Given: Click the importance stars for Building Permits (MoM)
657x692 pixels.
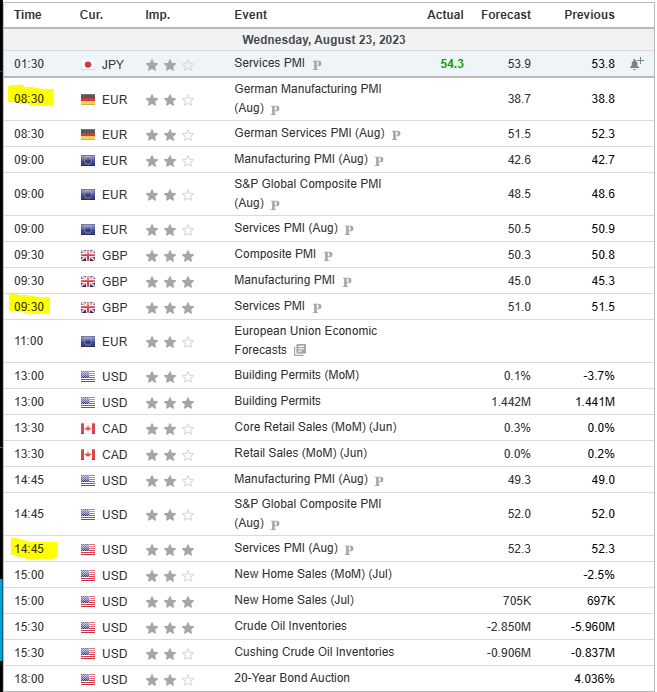Looking at the screenshot, I should [169, 376].
